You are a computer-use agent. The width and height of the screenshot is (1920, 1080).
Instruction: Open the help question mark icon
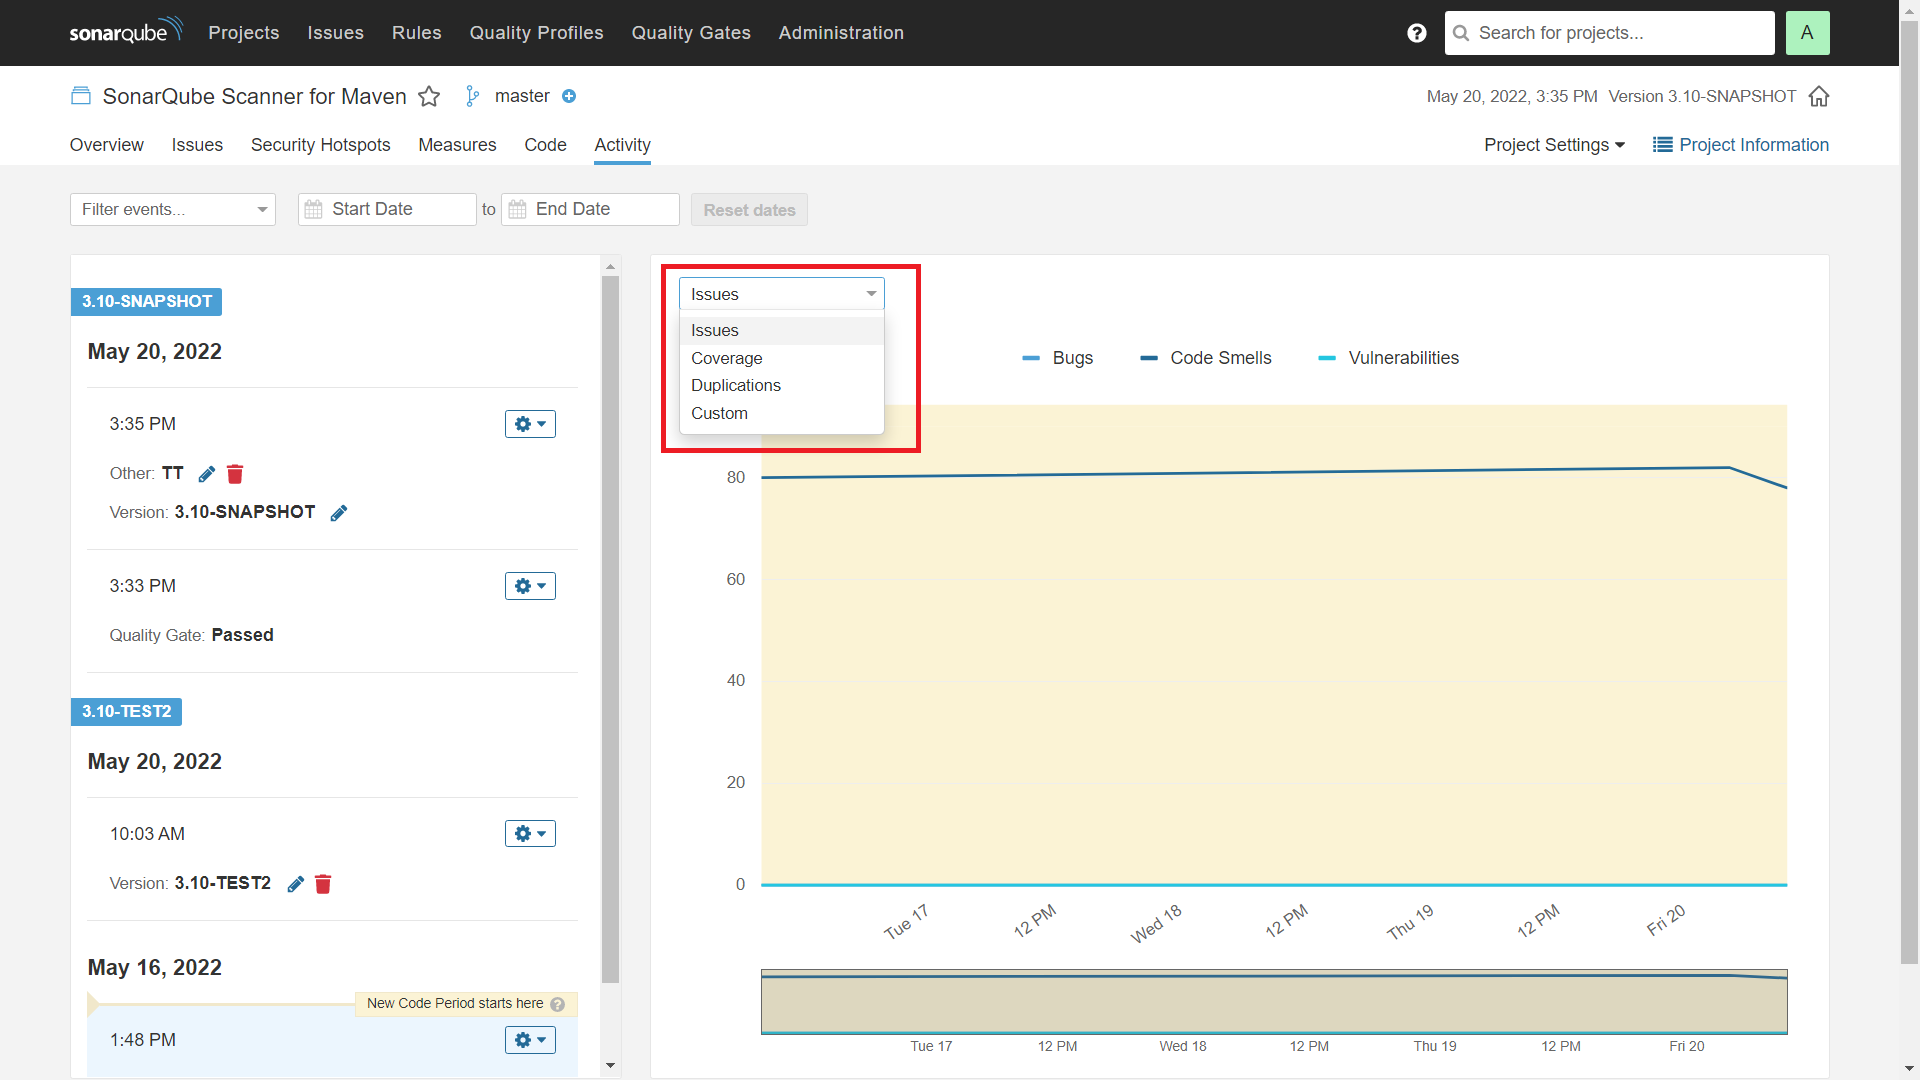(x=1416, y=33)
